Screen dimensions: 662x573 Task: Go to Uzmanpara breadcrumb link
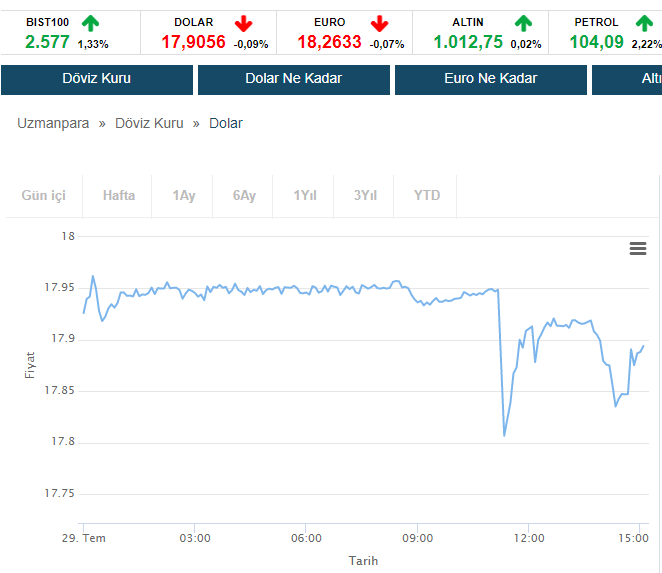point(53,123)
